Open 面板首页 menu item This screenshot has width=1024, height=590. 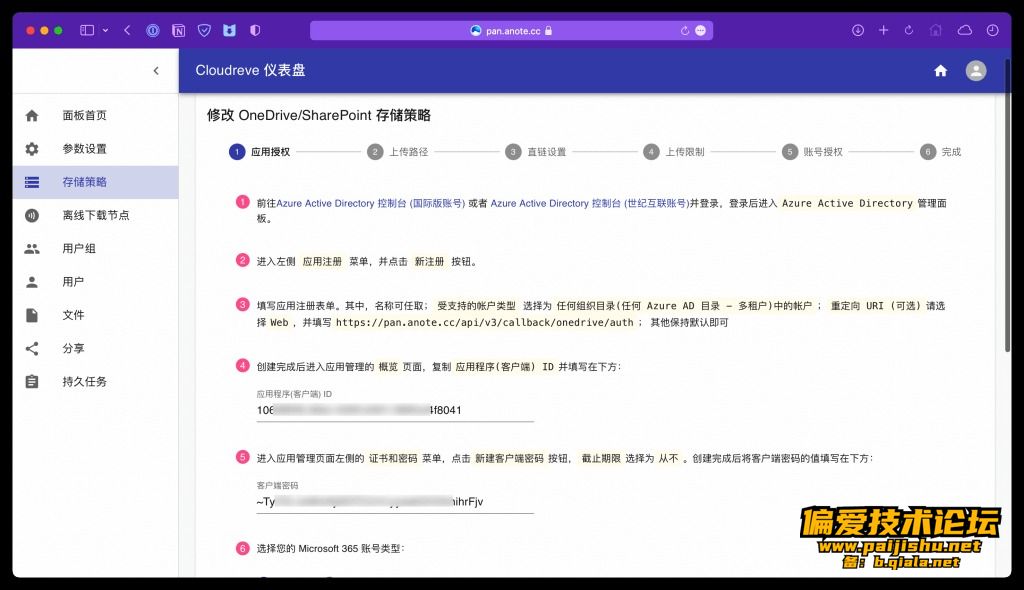point(95,116)
